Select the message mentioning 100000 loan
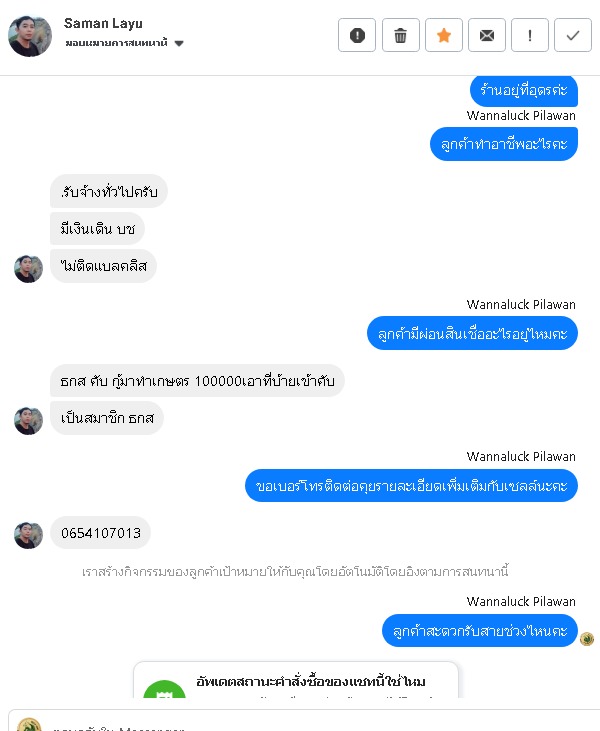 197,381
